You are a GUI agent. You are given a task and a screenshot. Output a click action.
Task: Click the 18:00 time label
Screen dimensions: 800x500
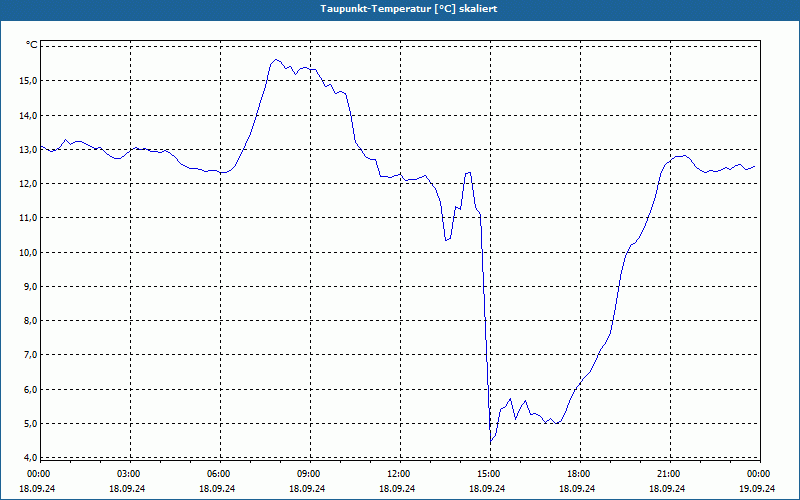tap(579, 474)
